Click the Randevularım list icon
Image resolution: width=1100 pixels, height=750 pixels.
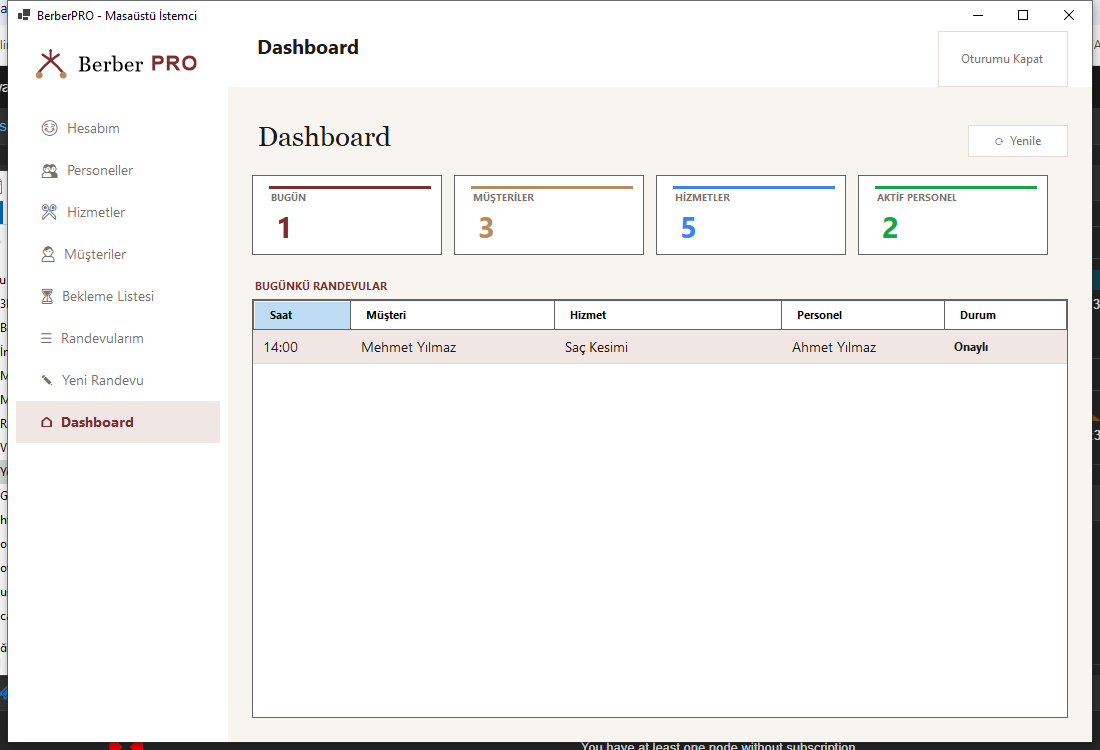(46, 338)
